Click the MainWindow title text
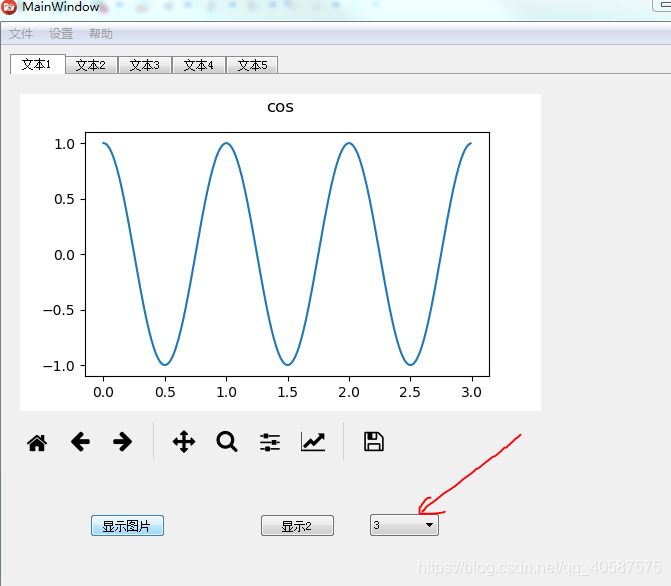 (x=61, y=7)
